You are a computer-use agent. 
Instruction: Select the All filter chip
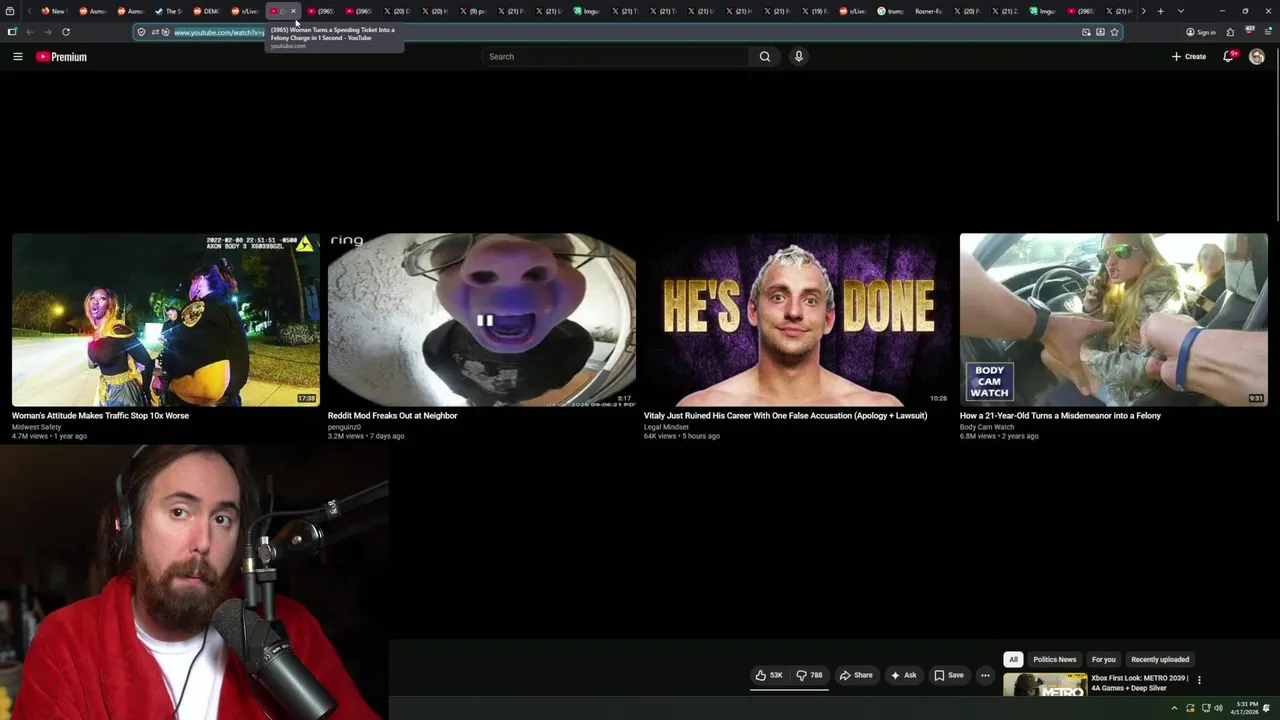point(1013,659)
